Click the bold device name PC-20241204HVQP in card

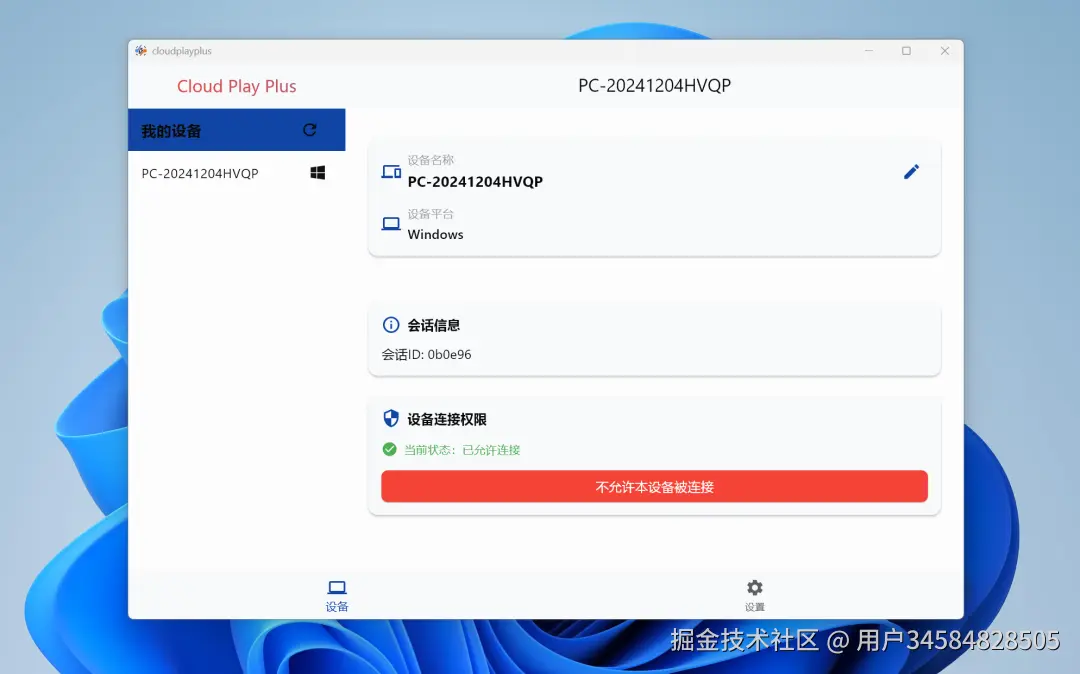pyautogui.click(x=475, y=182)
